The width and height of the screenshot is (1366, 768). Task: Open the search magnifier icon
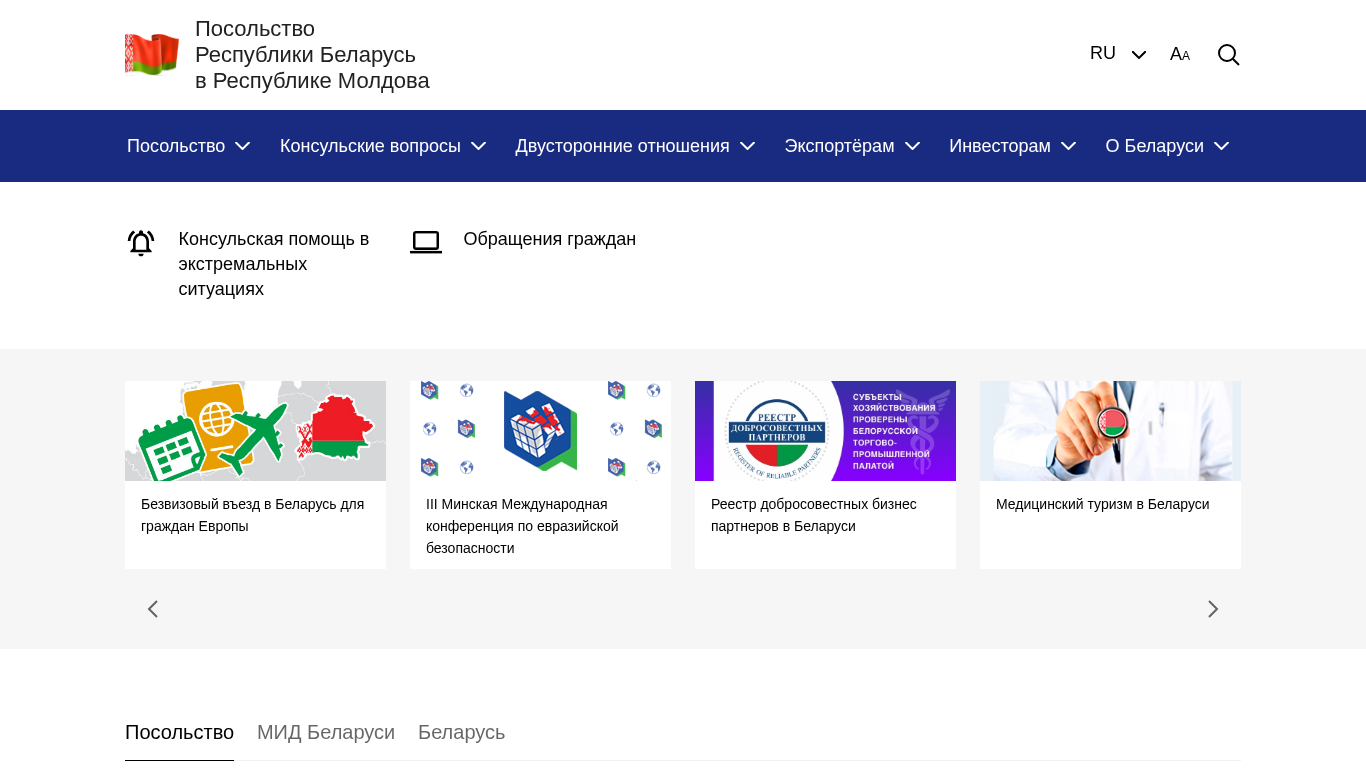coord(1228,55)
